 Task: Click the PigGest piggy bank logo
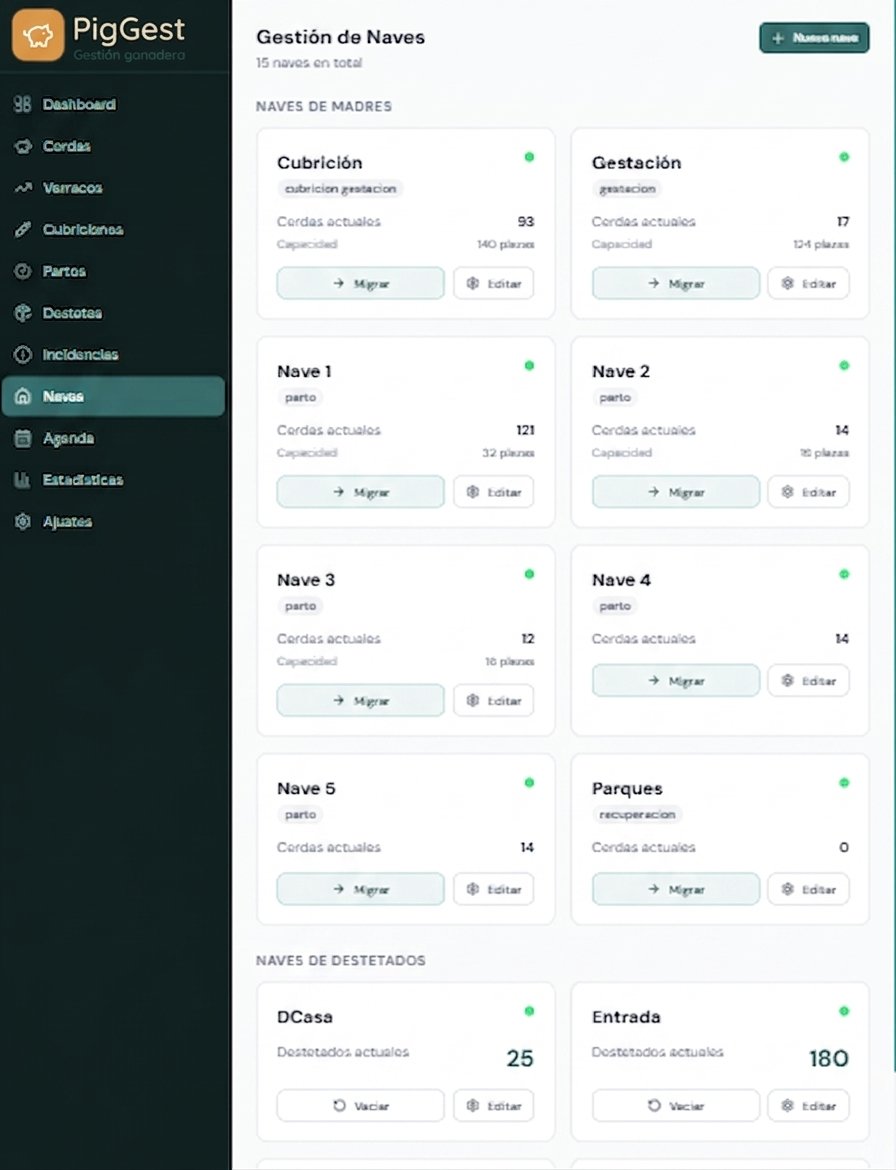[38, 35]
